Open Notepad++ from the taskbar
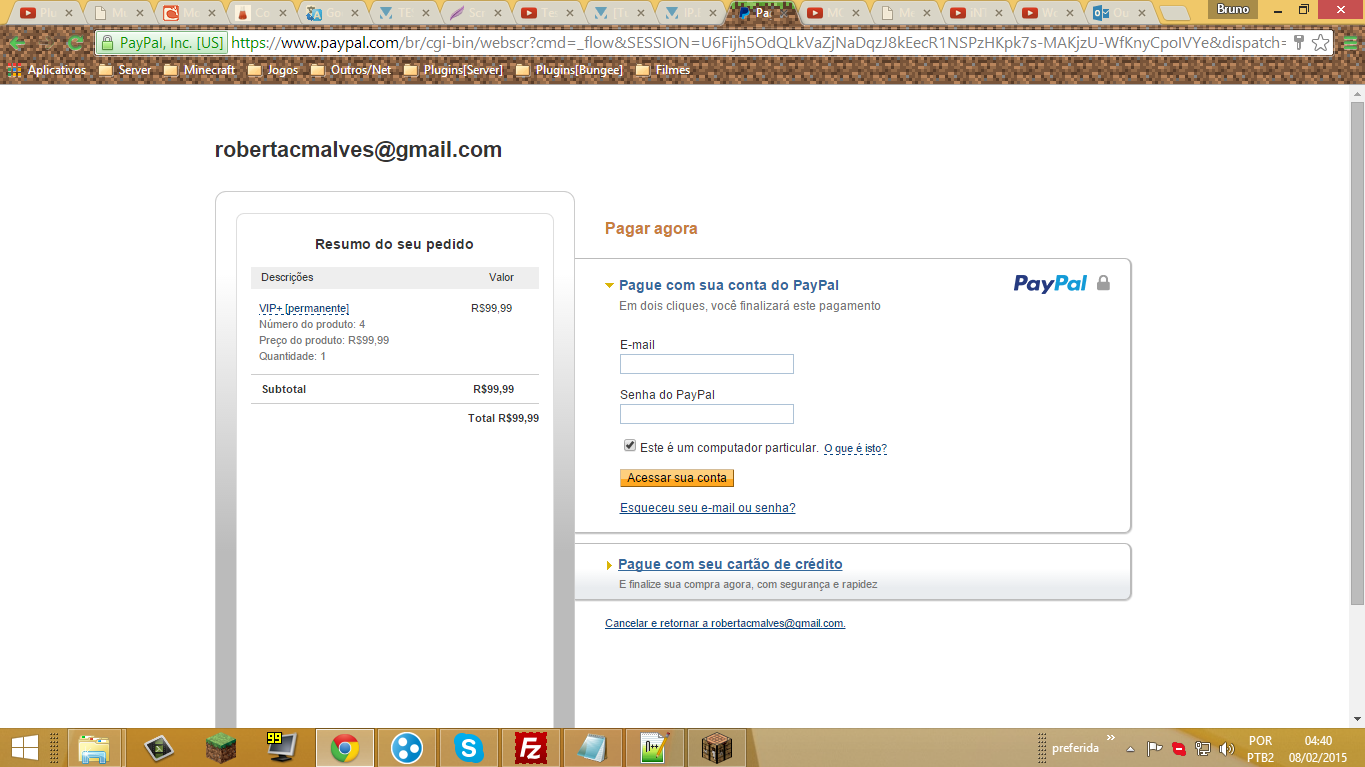Viewport: 1365px width, 767px height. [x=655, y=748]
